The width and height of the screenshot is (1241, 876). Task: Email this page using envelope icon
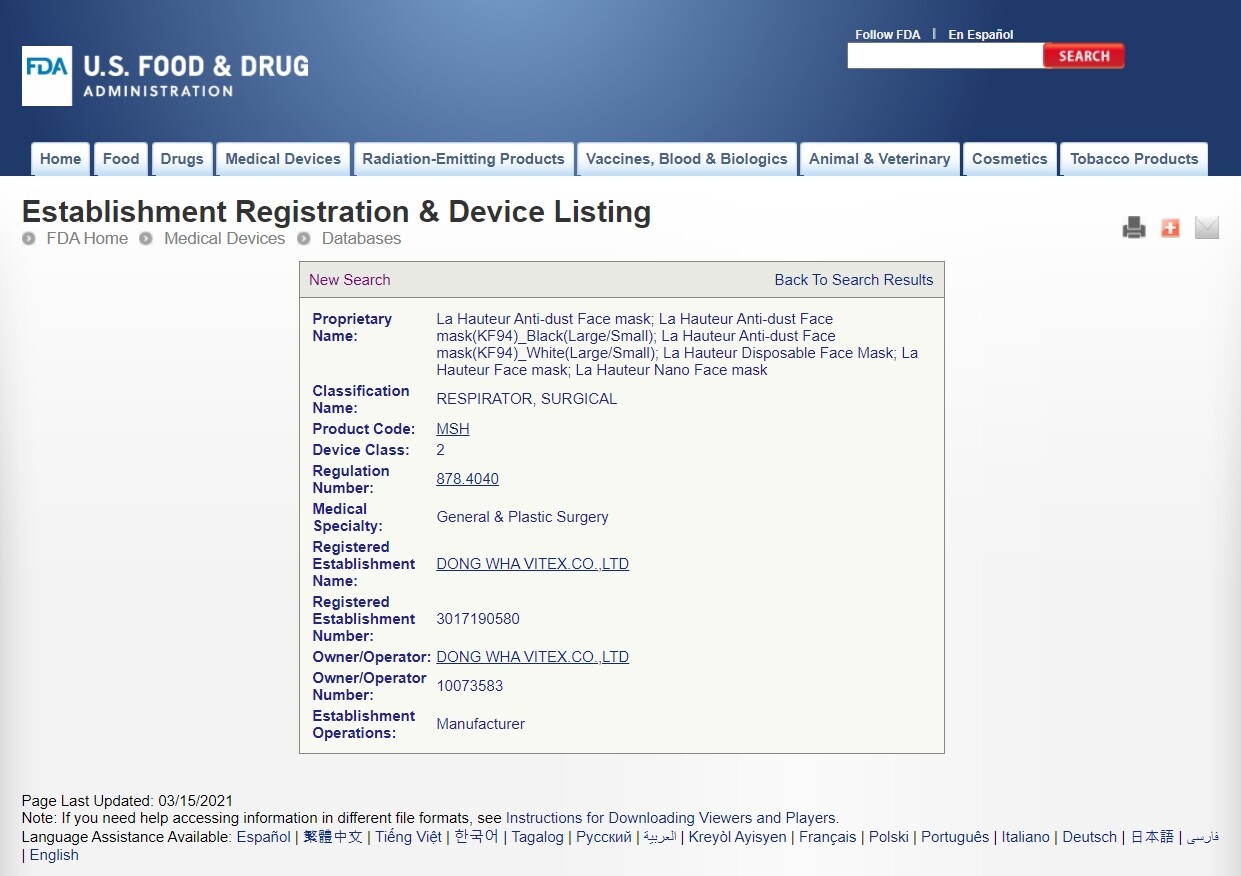coord(1207,228)
